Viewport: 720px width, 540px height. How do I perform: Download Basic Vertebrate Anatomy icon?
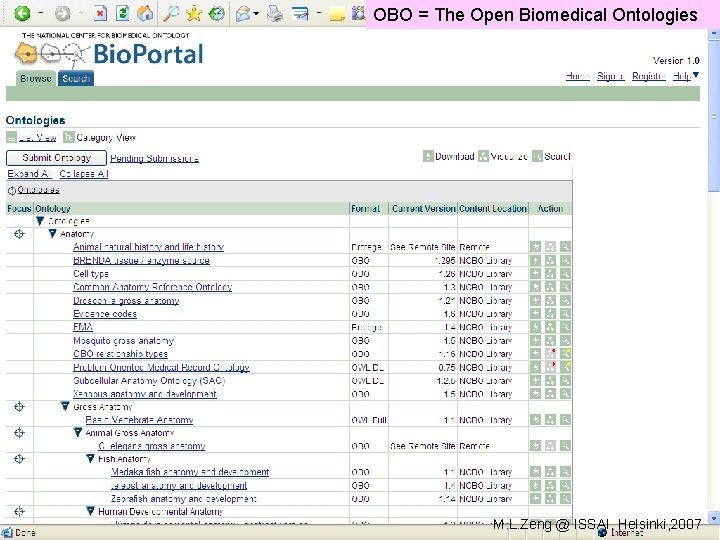[535, 420]
